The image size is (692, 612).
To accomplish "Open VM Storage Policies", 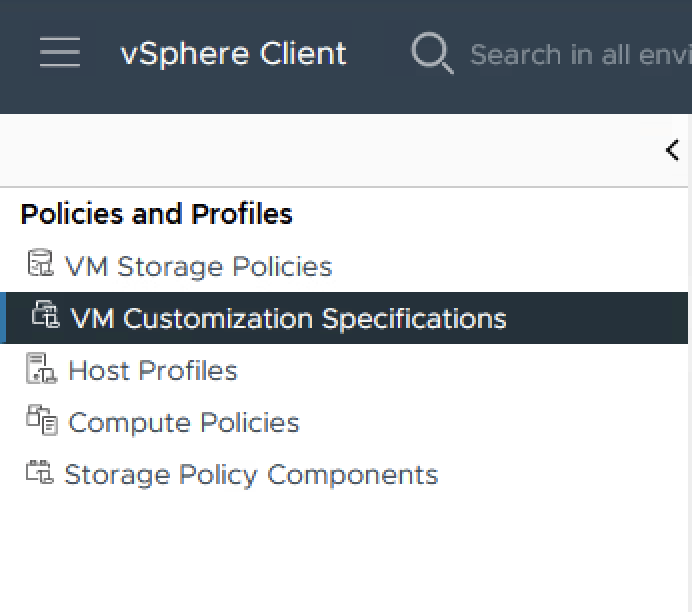I will coord(198,266).
